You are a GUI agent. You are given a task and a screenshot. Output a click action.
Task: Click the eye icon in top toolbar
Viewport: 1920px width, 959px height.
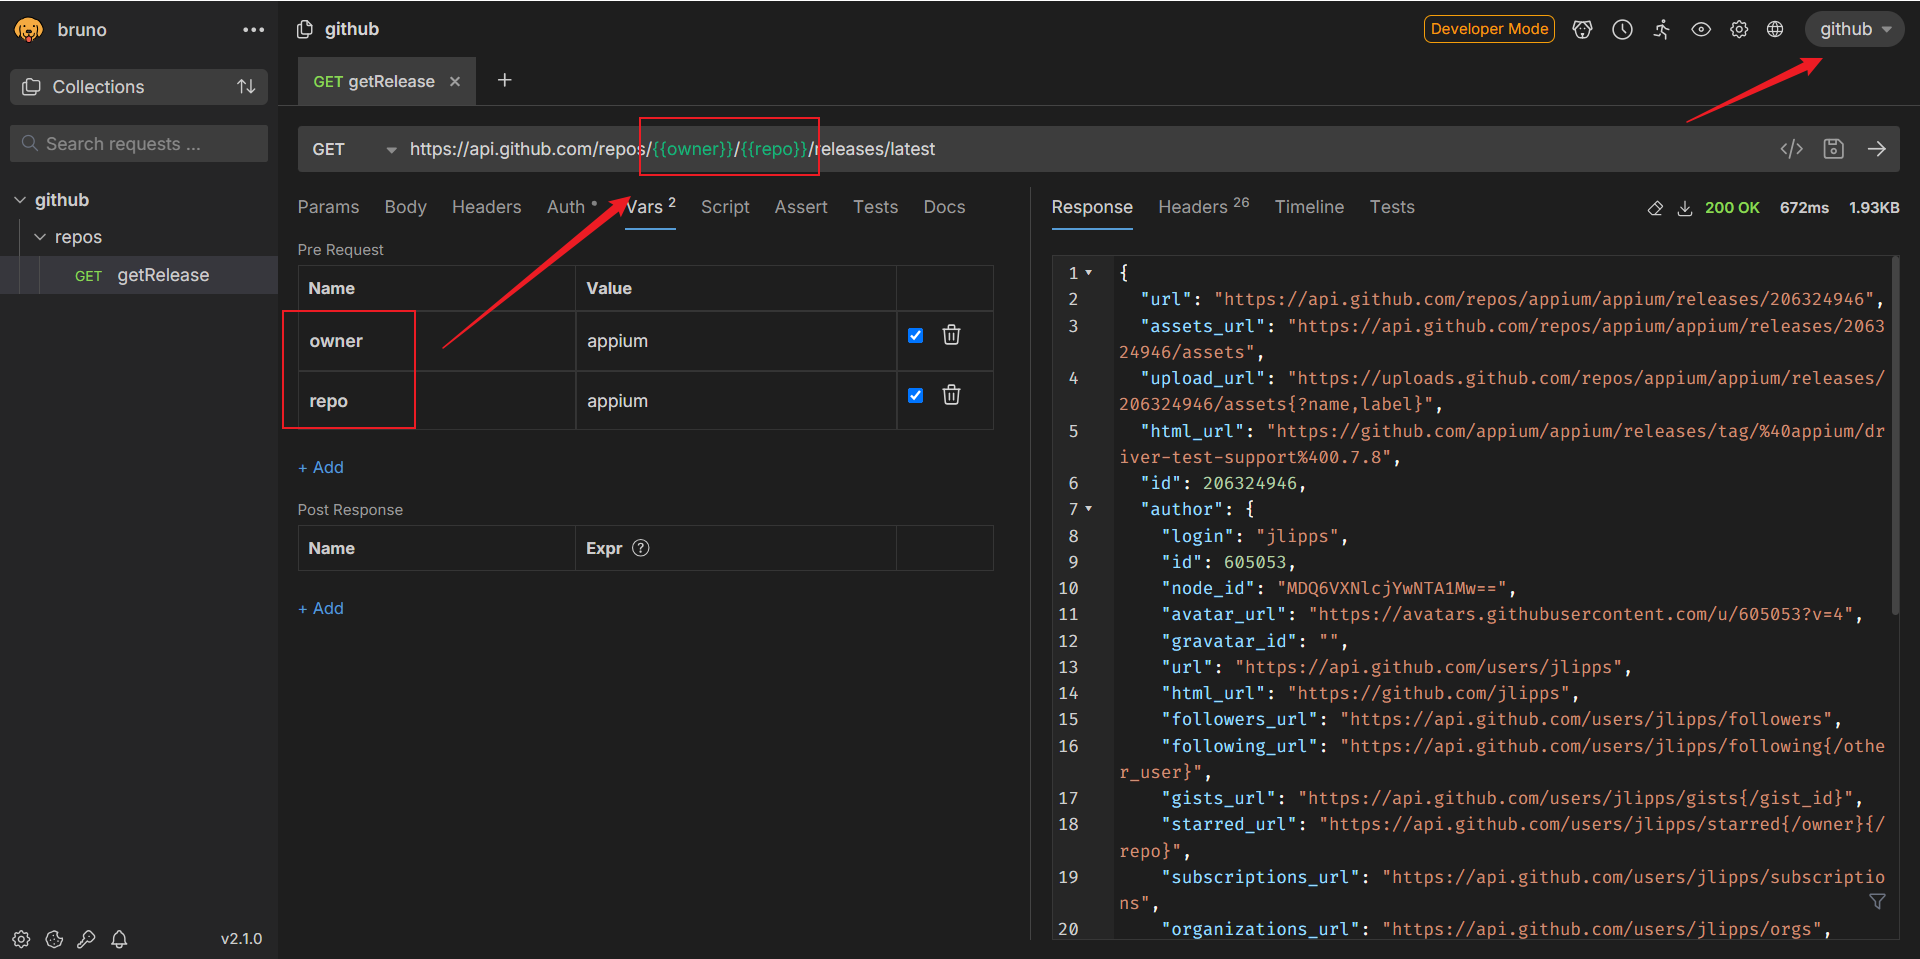point(1701,29)
